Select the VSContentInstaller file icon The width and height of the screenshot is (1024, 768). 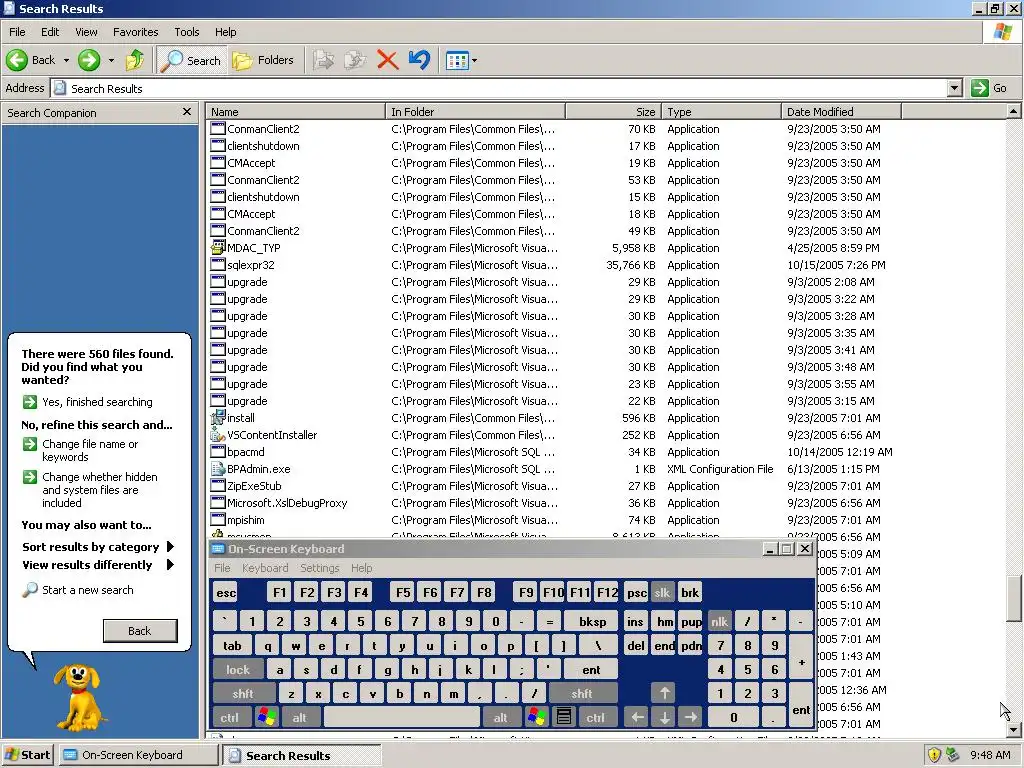pyautogui.click(x=218, y=434)
